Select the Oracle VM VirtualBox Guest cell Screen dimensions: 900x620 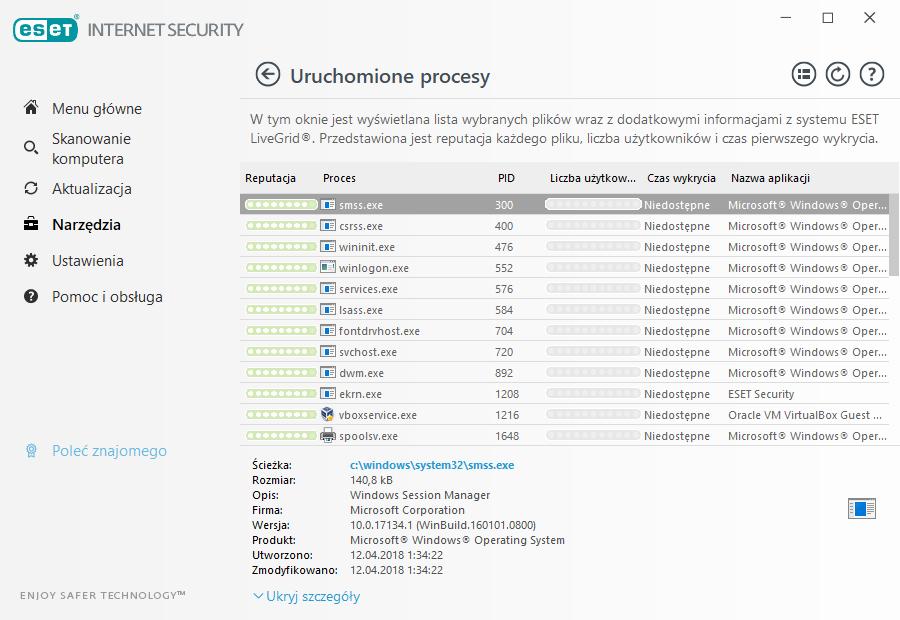point(805,415)
